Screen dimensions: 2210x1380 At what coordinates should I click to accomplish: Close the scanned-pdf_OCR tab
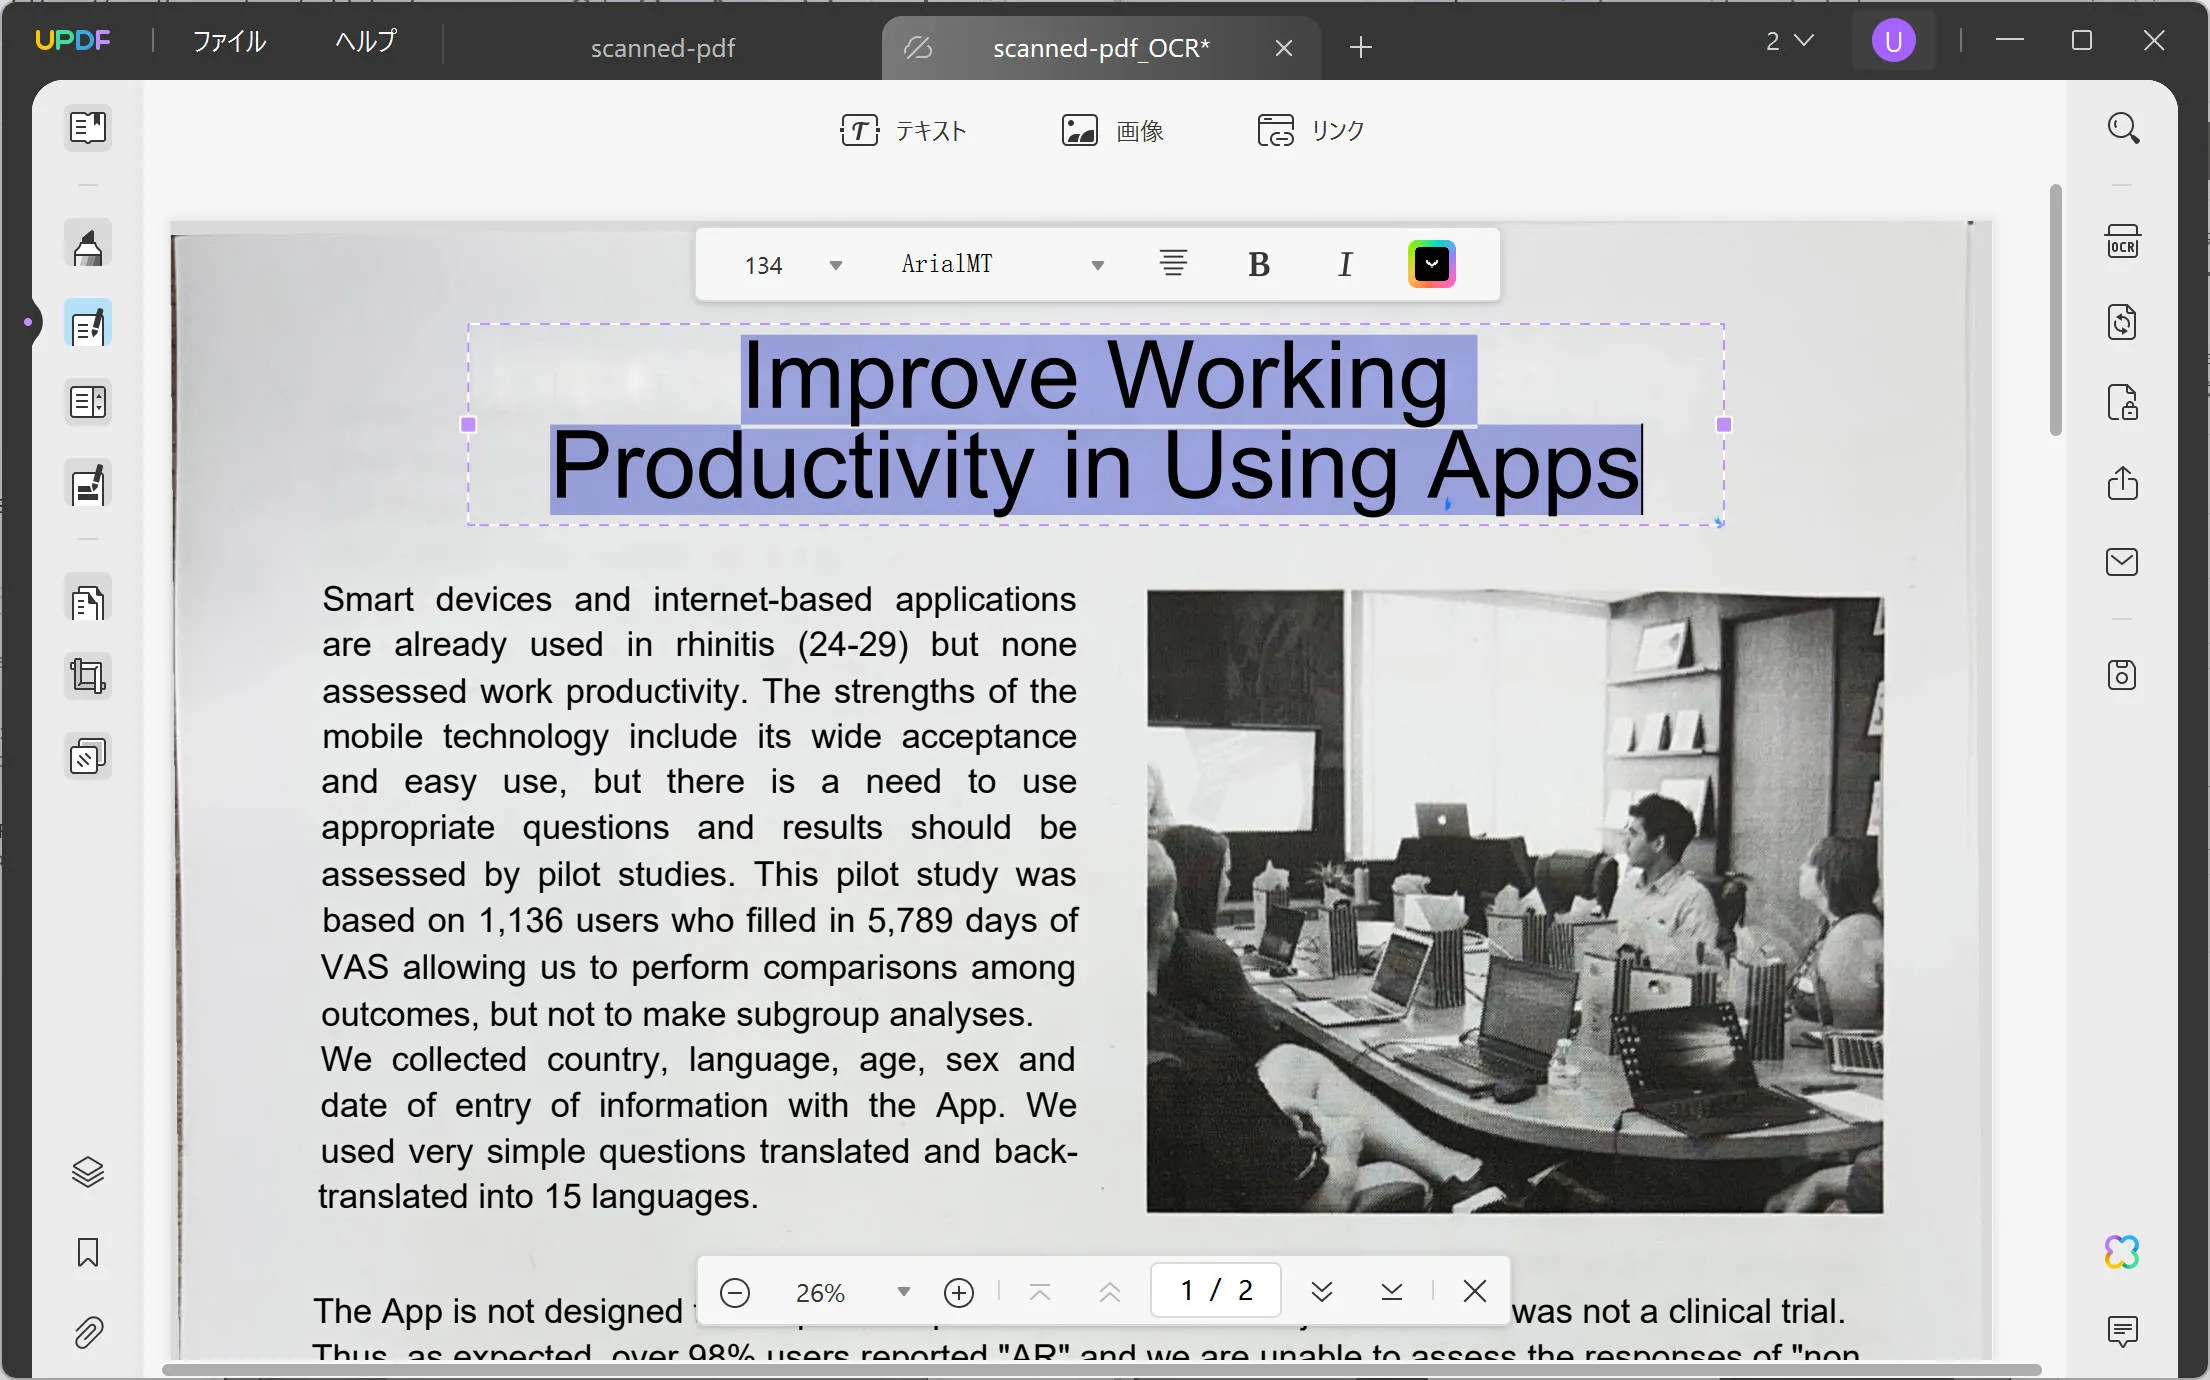tap(1284, 48)
